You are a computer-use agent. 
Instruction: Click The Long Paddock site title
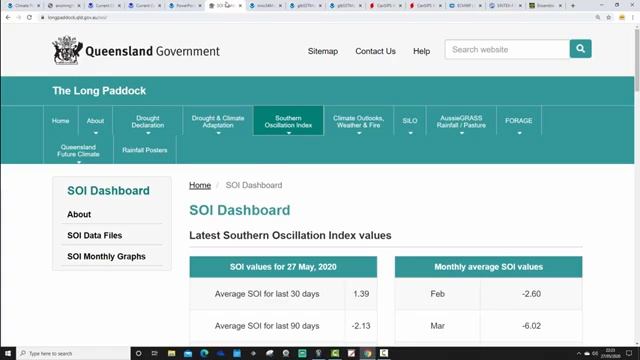[99, 91]
